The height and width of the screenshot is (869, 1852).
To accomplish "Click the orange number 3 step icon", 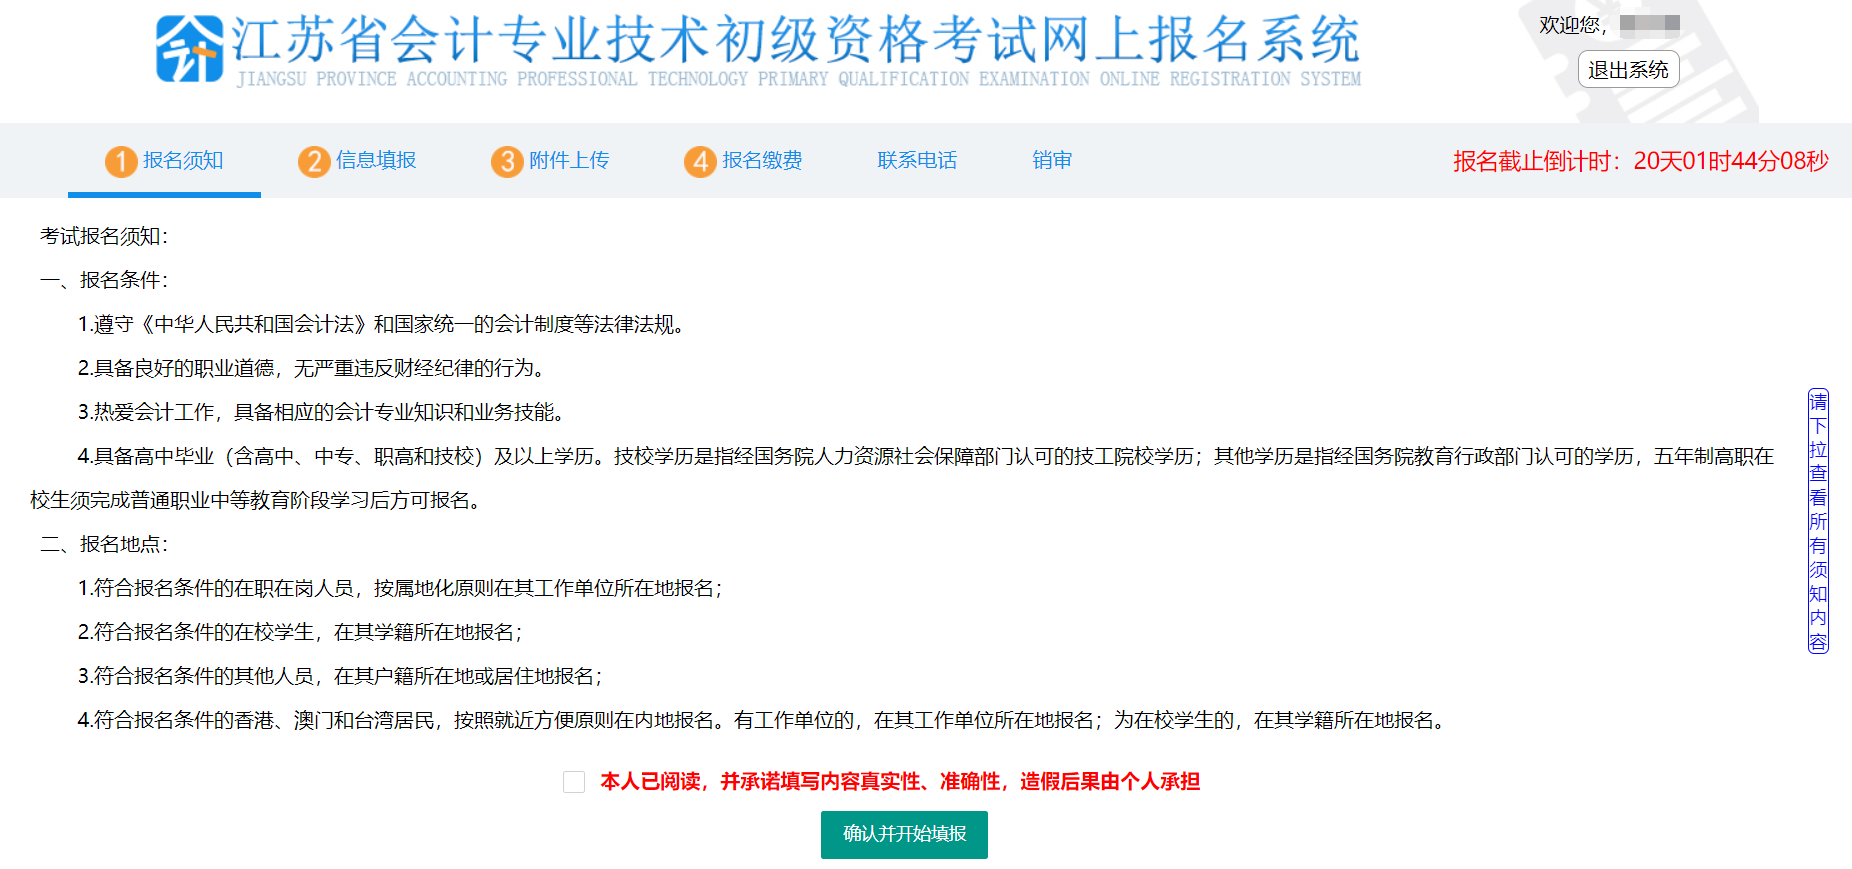I will pyautogui.click(x=507, y=161).
